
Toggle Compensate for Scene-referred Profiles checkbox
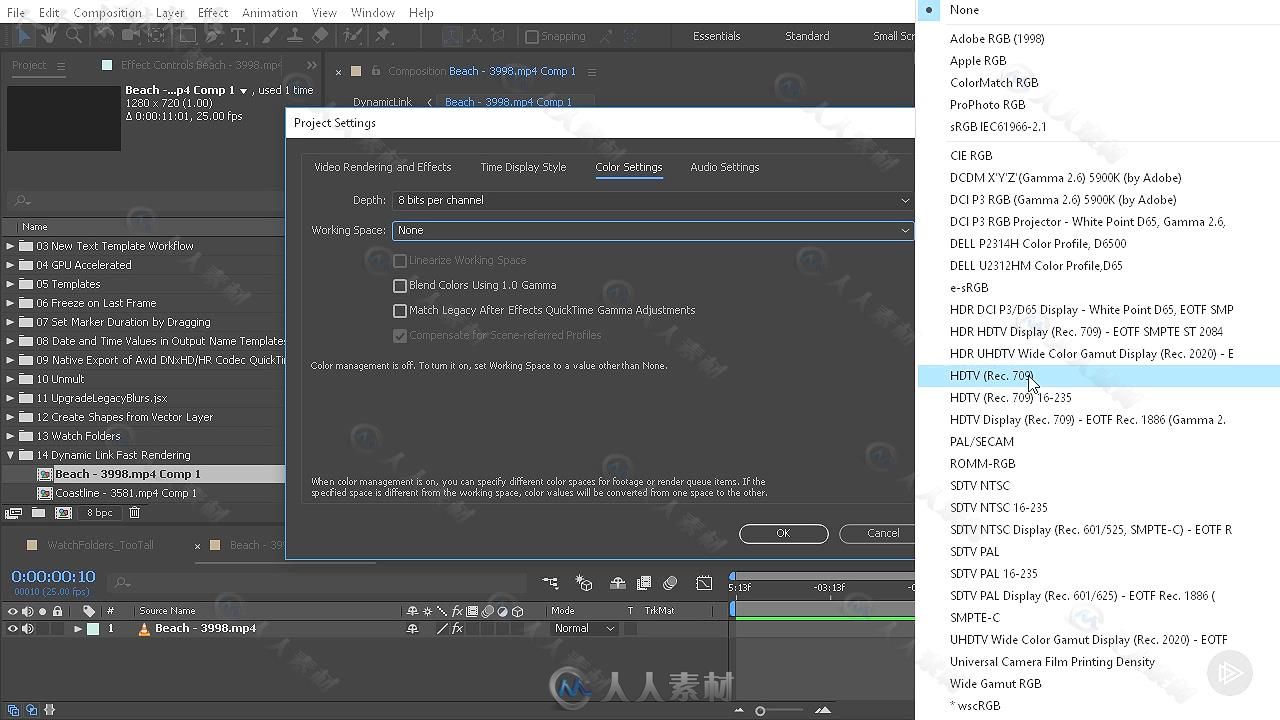point(400,335)
